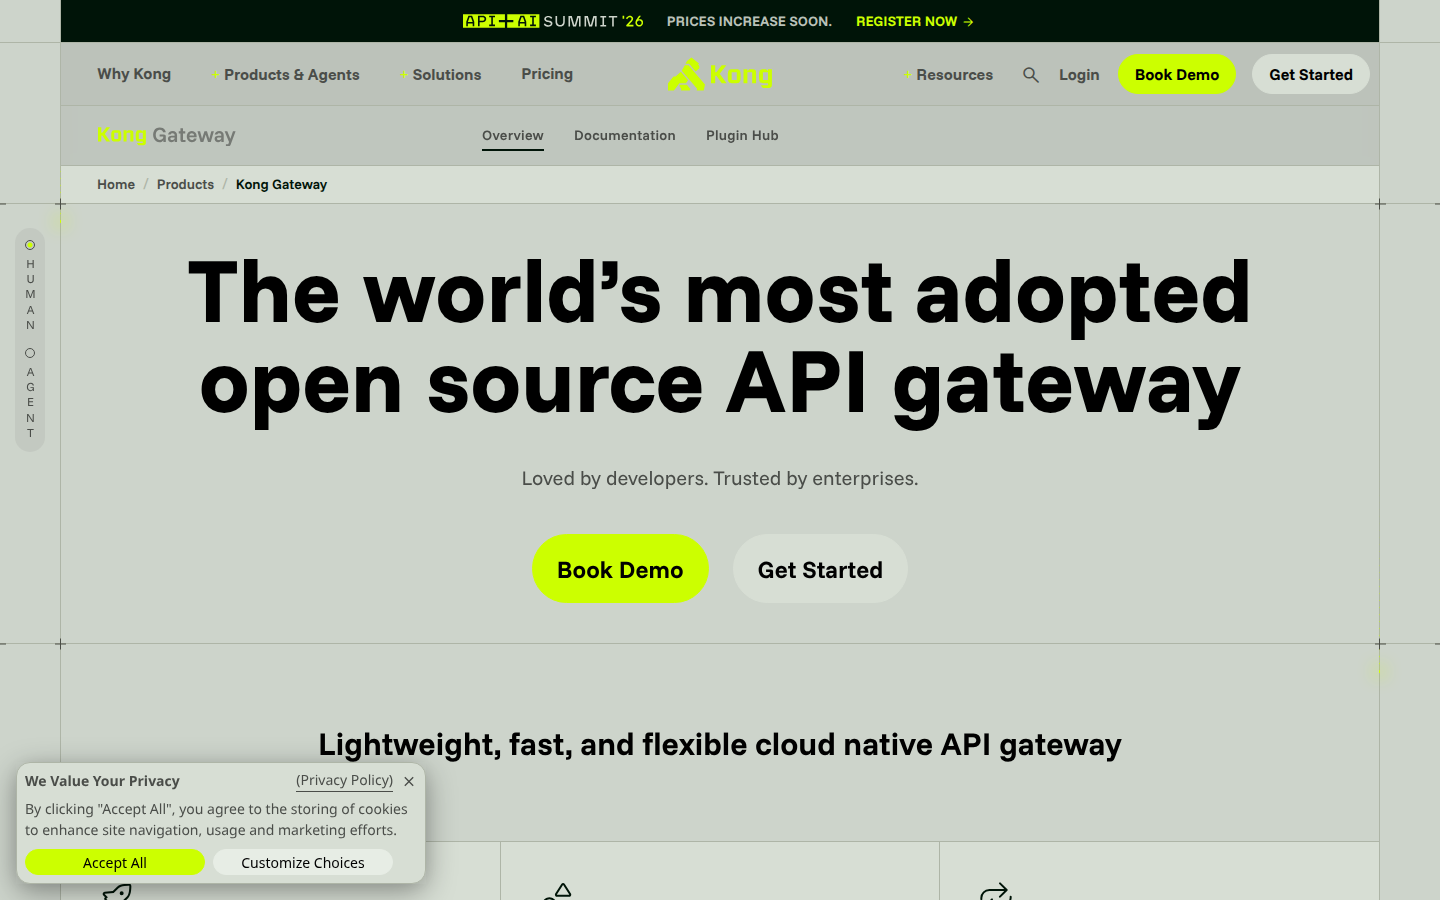
Task: Close the cookie privacy popup with X
Action: tap(409, 781)
